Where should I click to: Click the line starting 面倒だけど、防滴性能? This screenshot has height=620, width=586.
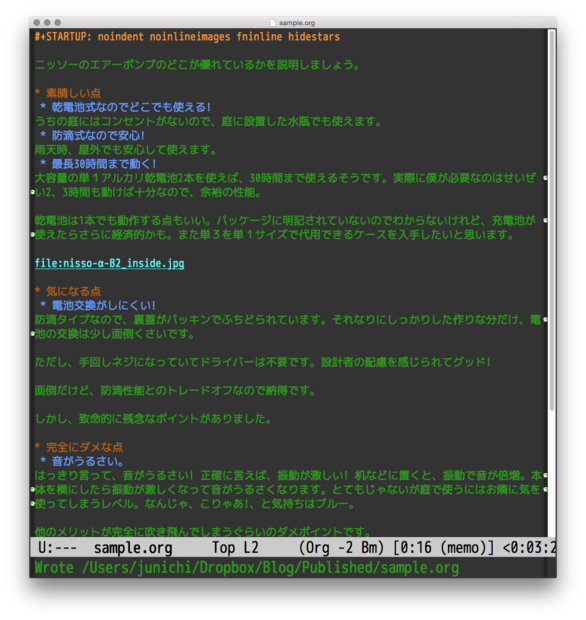[176, 391]
